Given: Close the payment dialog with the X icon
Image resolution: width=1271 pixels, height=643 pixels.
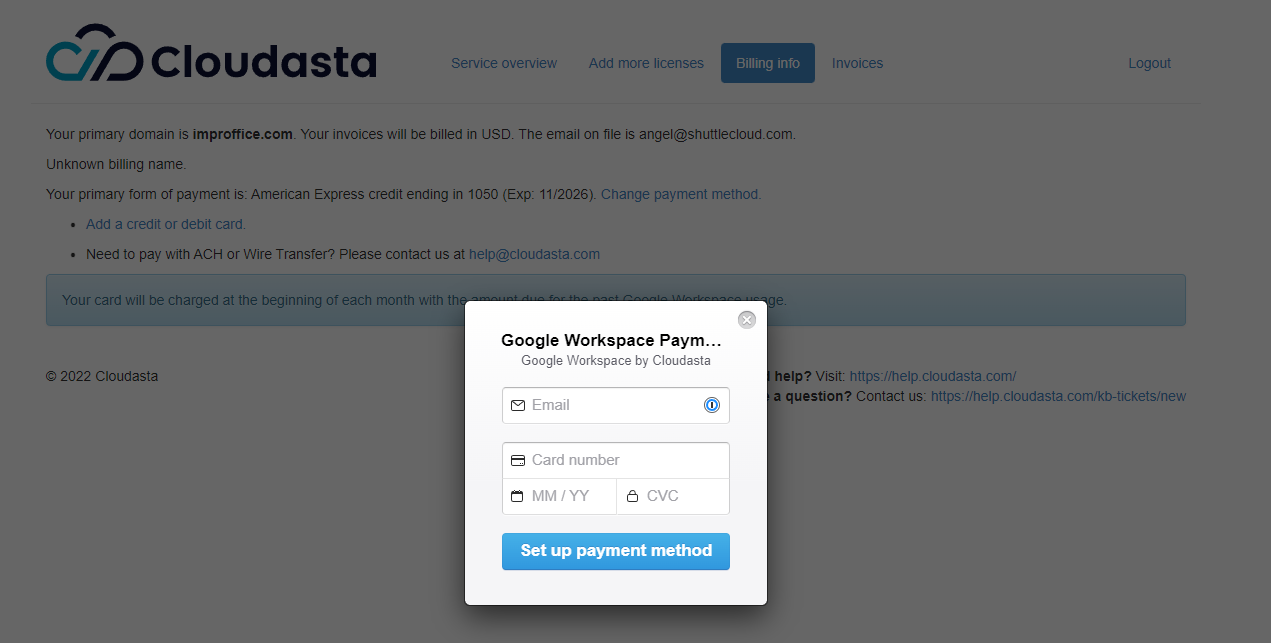Looking at the screenshot, I should coord(747,320).
